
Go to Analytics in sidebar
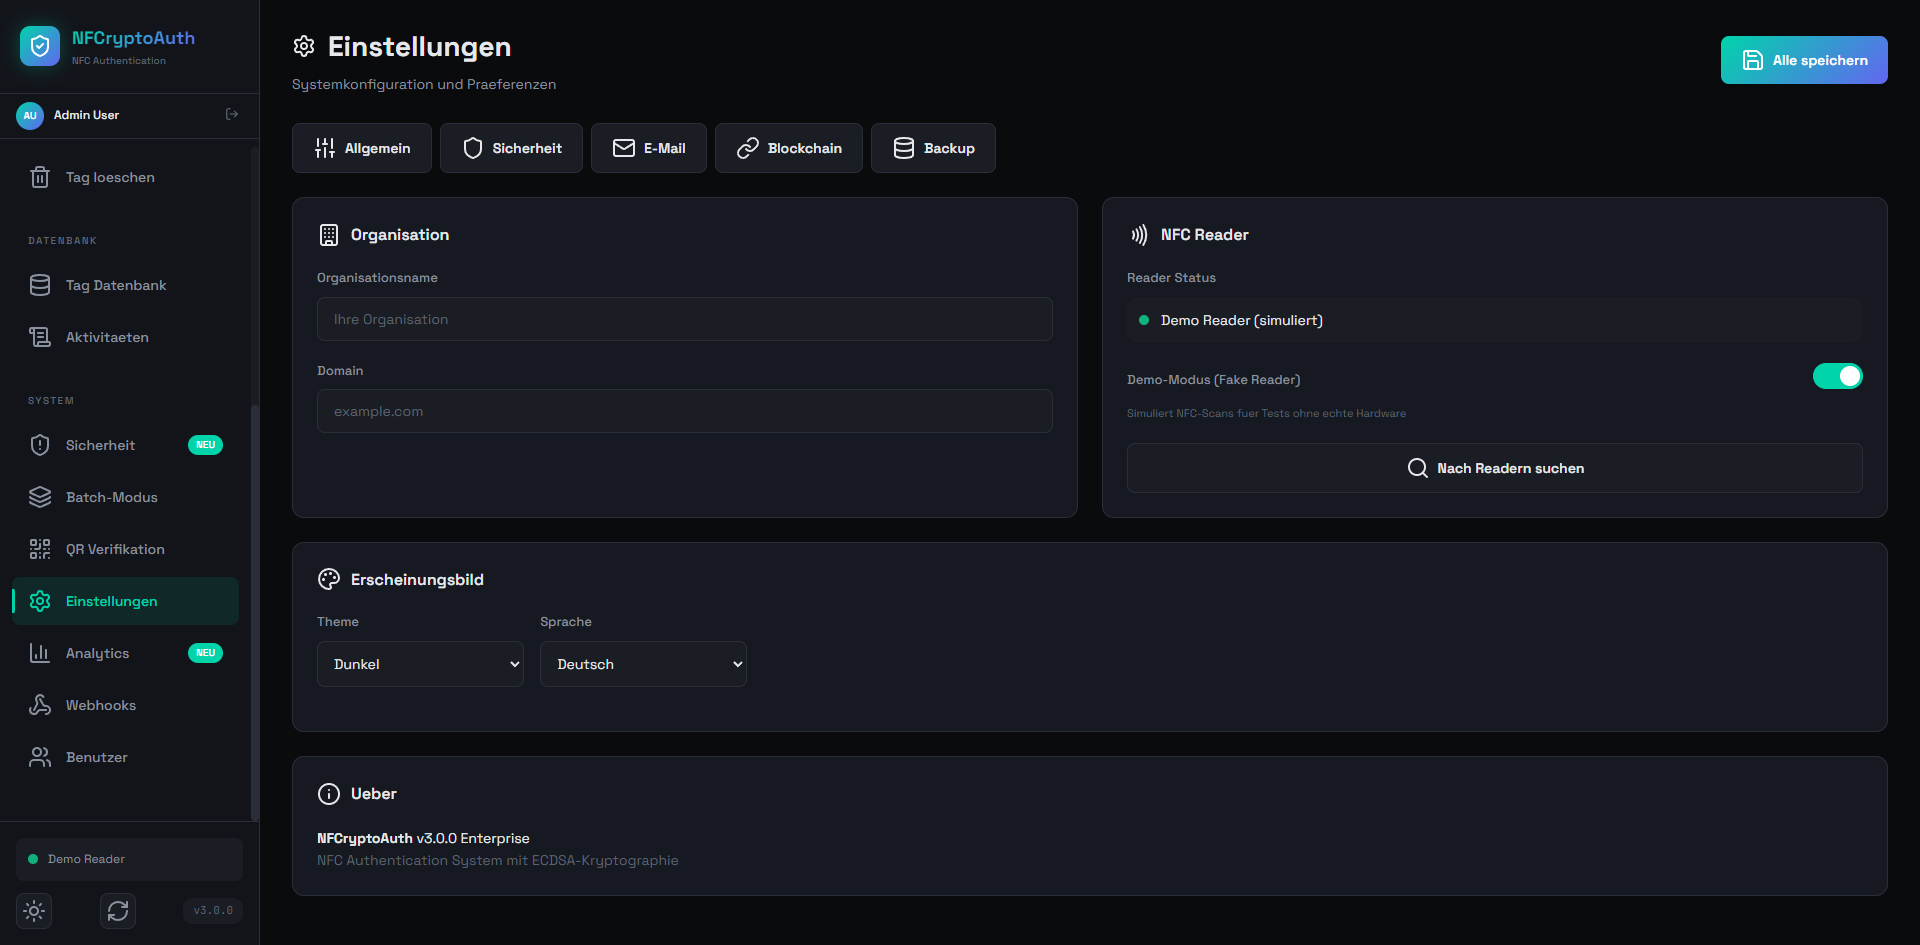point(97,653)
